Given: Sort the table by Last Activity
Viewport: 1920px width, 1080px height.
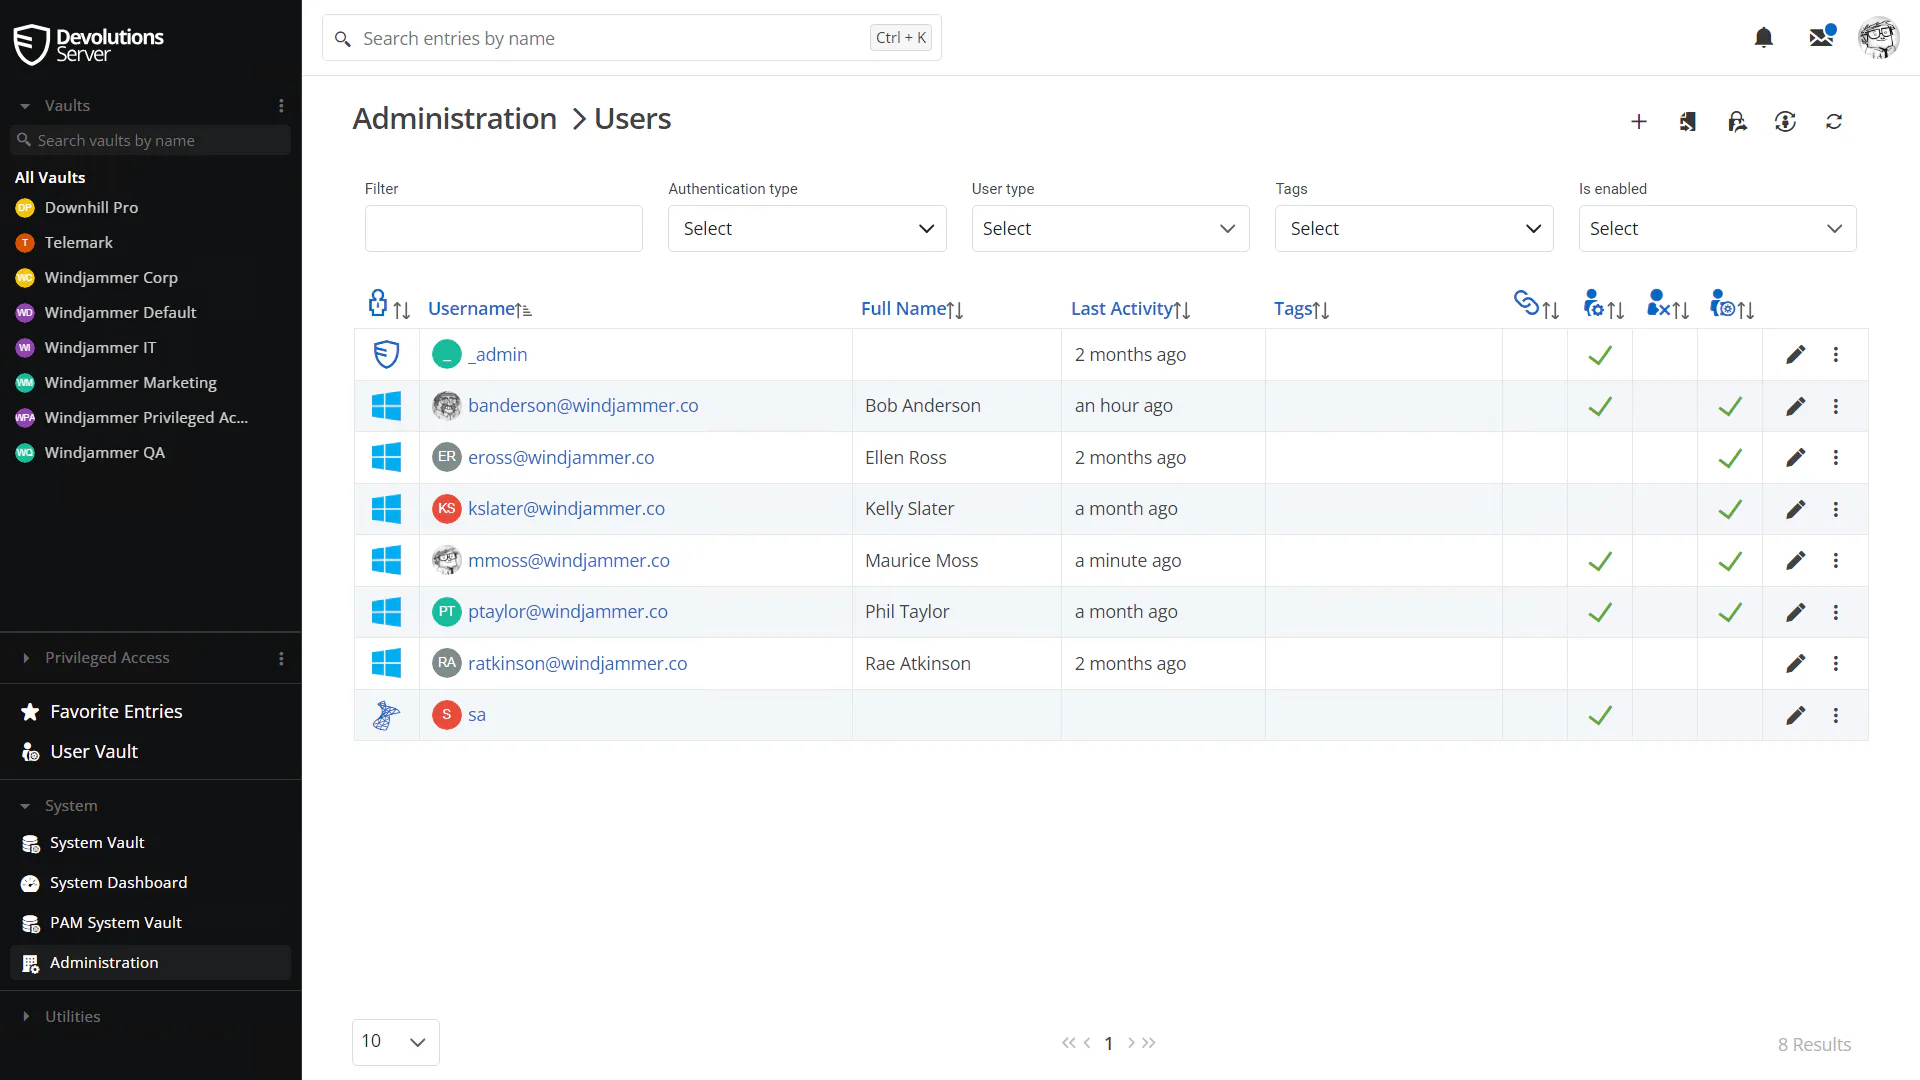Looking at the screenshot, I should point(1130,309).
